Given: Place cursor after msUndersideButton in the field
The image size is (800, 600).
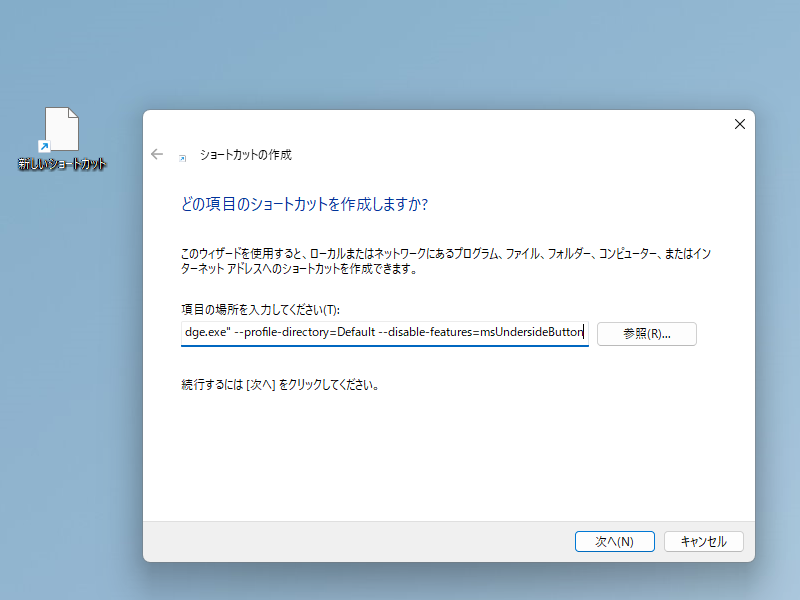Looking at the screenshot, I should tap(583, 334).
